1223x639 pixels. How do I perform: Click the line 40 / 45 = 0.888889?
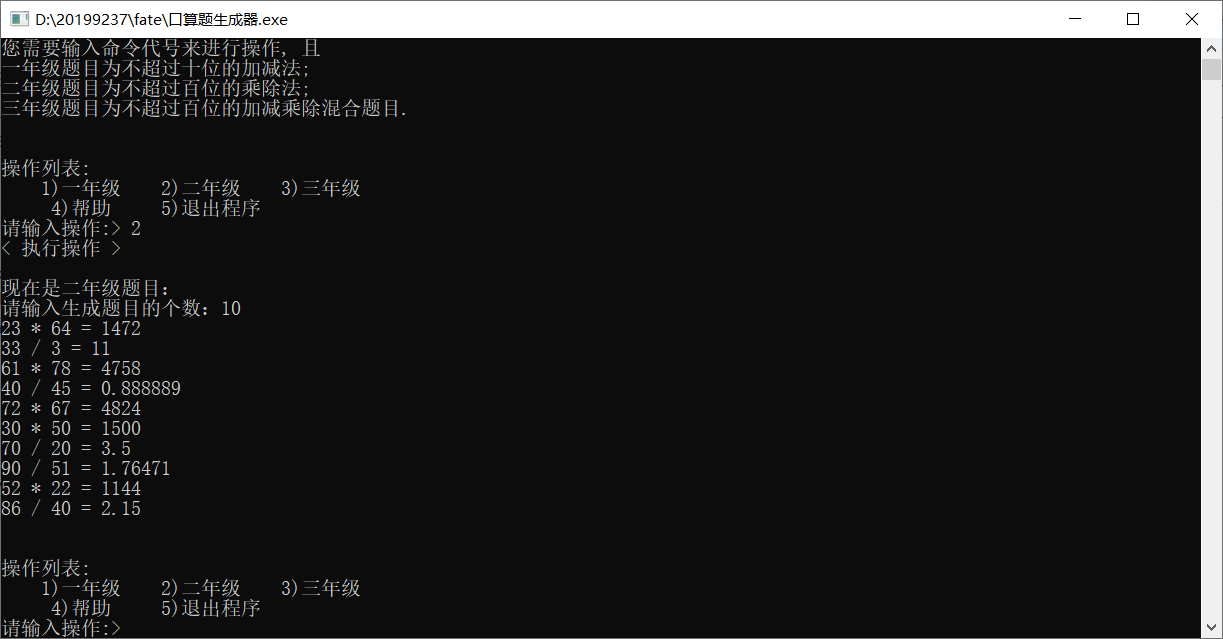pos(91,388)
